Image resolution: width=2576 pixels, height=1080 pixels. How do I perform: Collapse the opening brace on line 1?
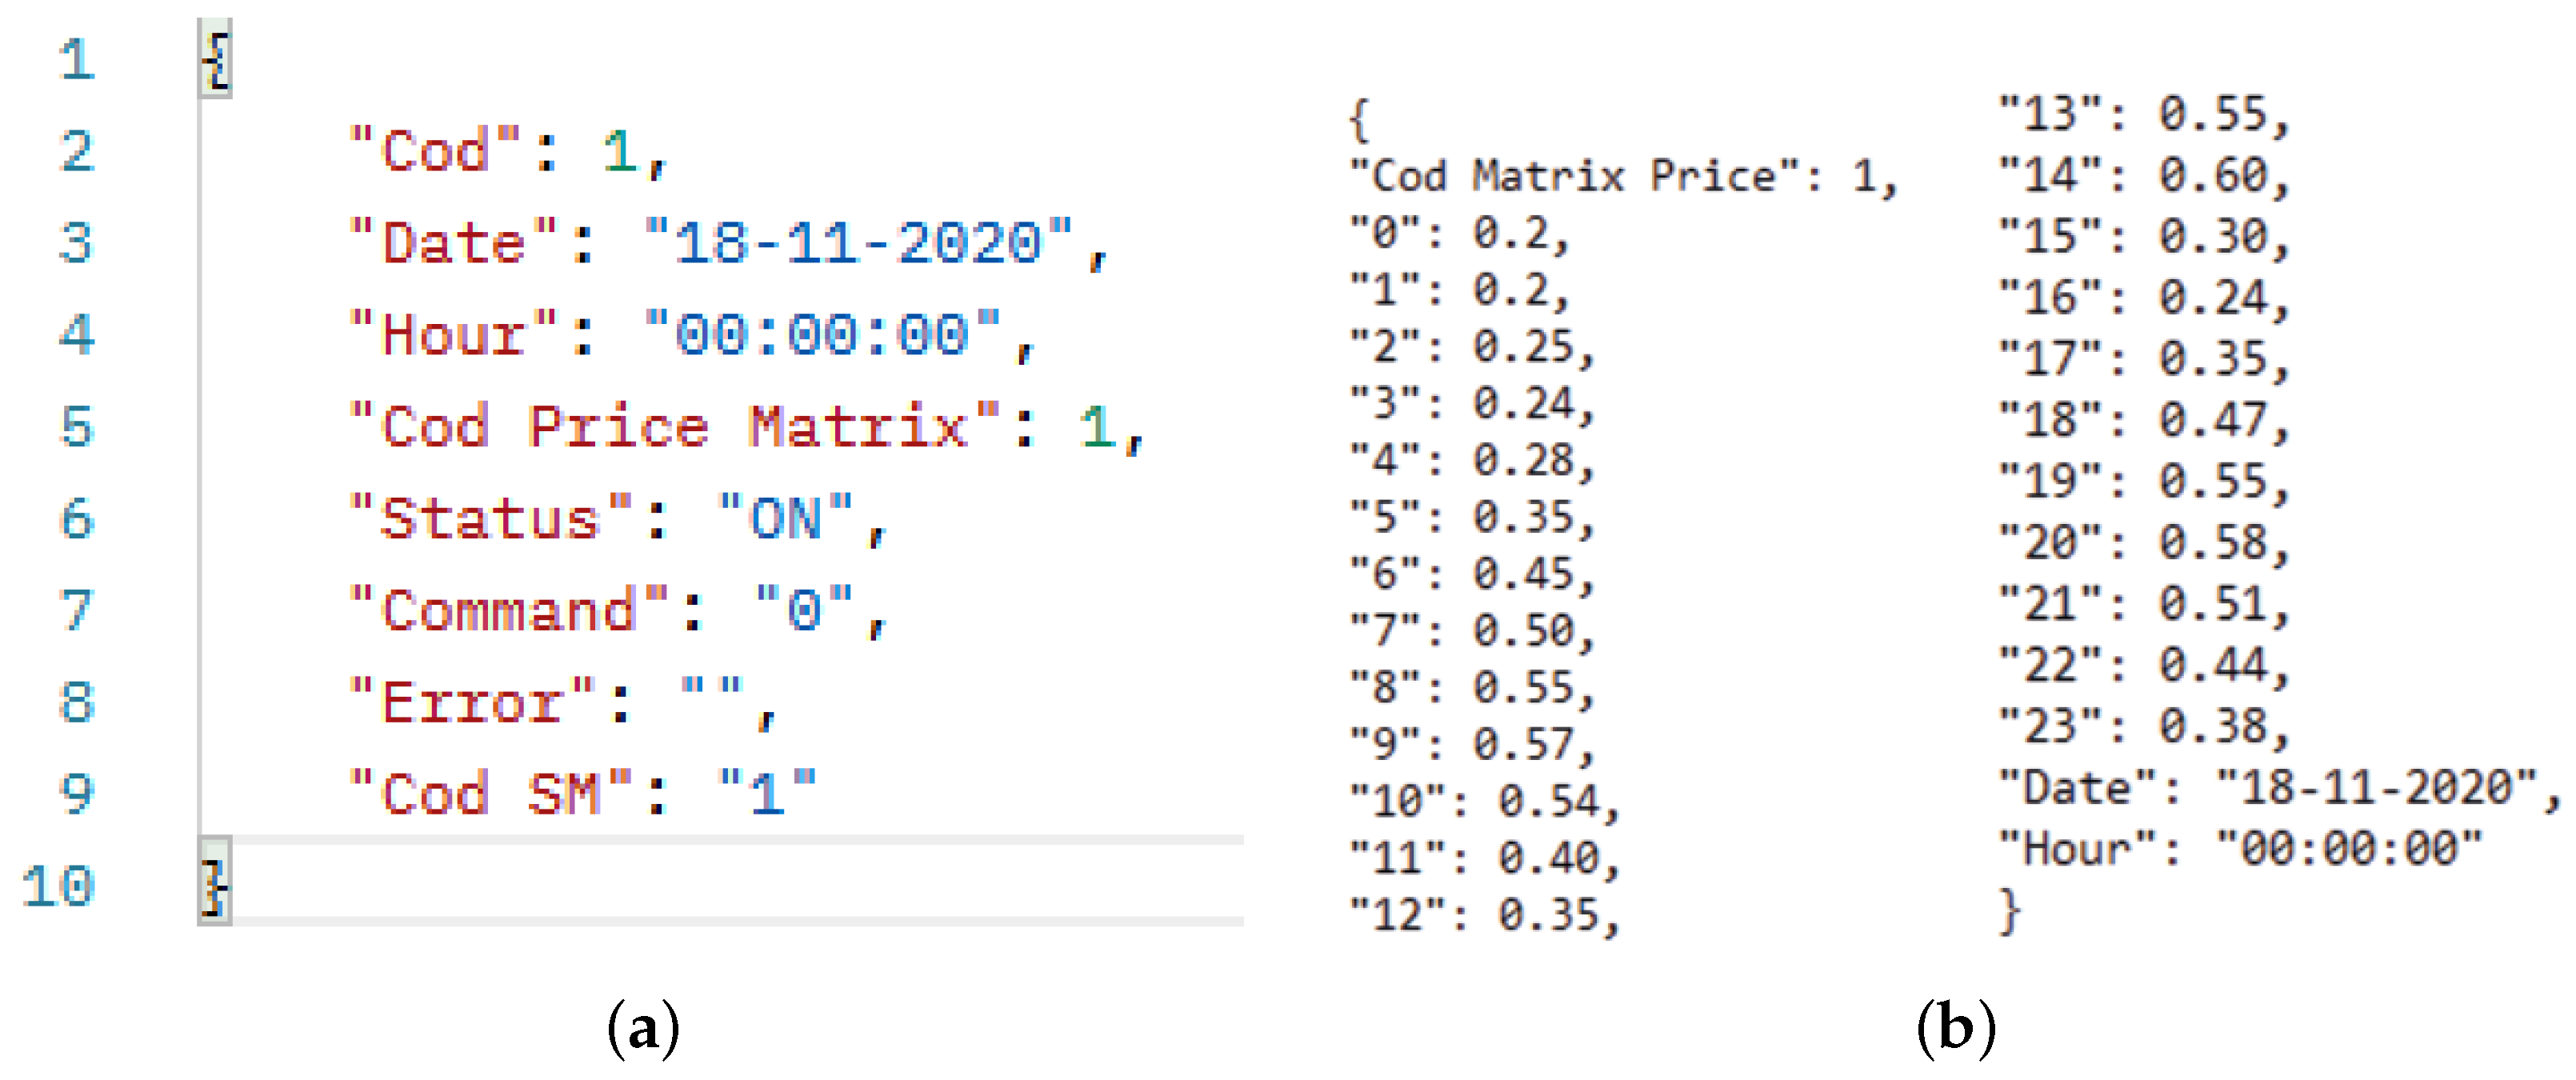216,59
